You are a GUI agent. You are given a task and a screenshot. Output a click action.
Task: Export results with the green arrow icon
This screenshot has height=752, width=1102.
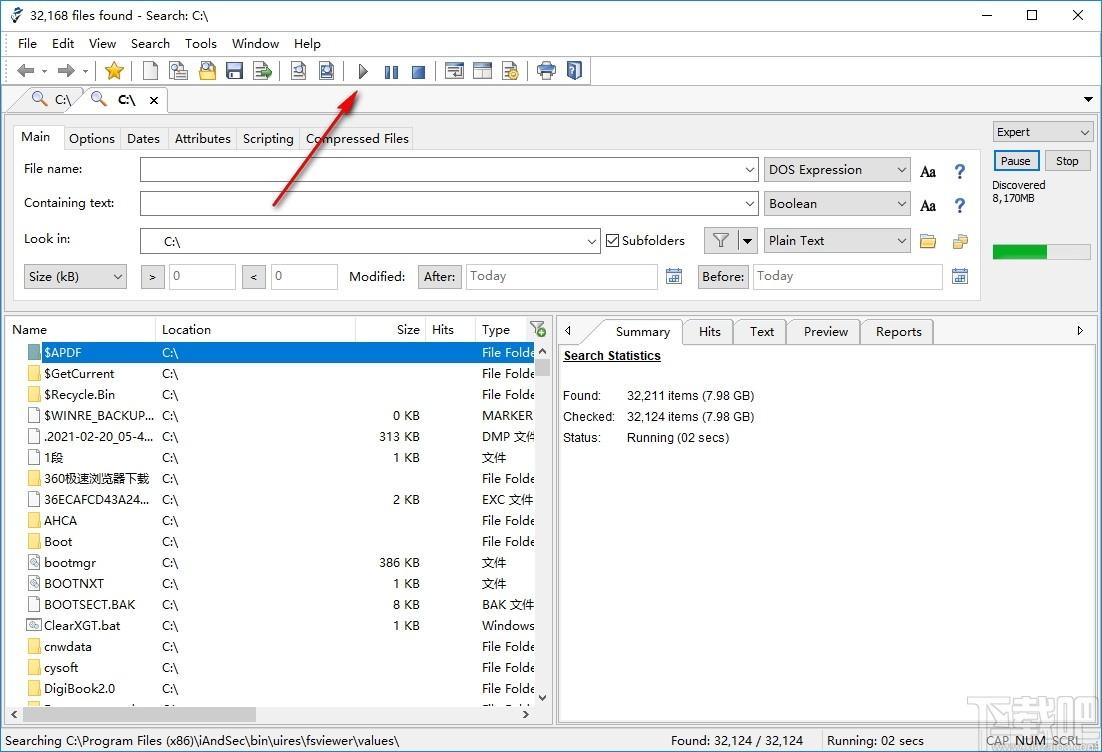pyautogui.click(x=262, y=71)
